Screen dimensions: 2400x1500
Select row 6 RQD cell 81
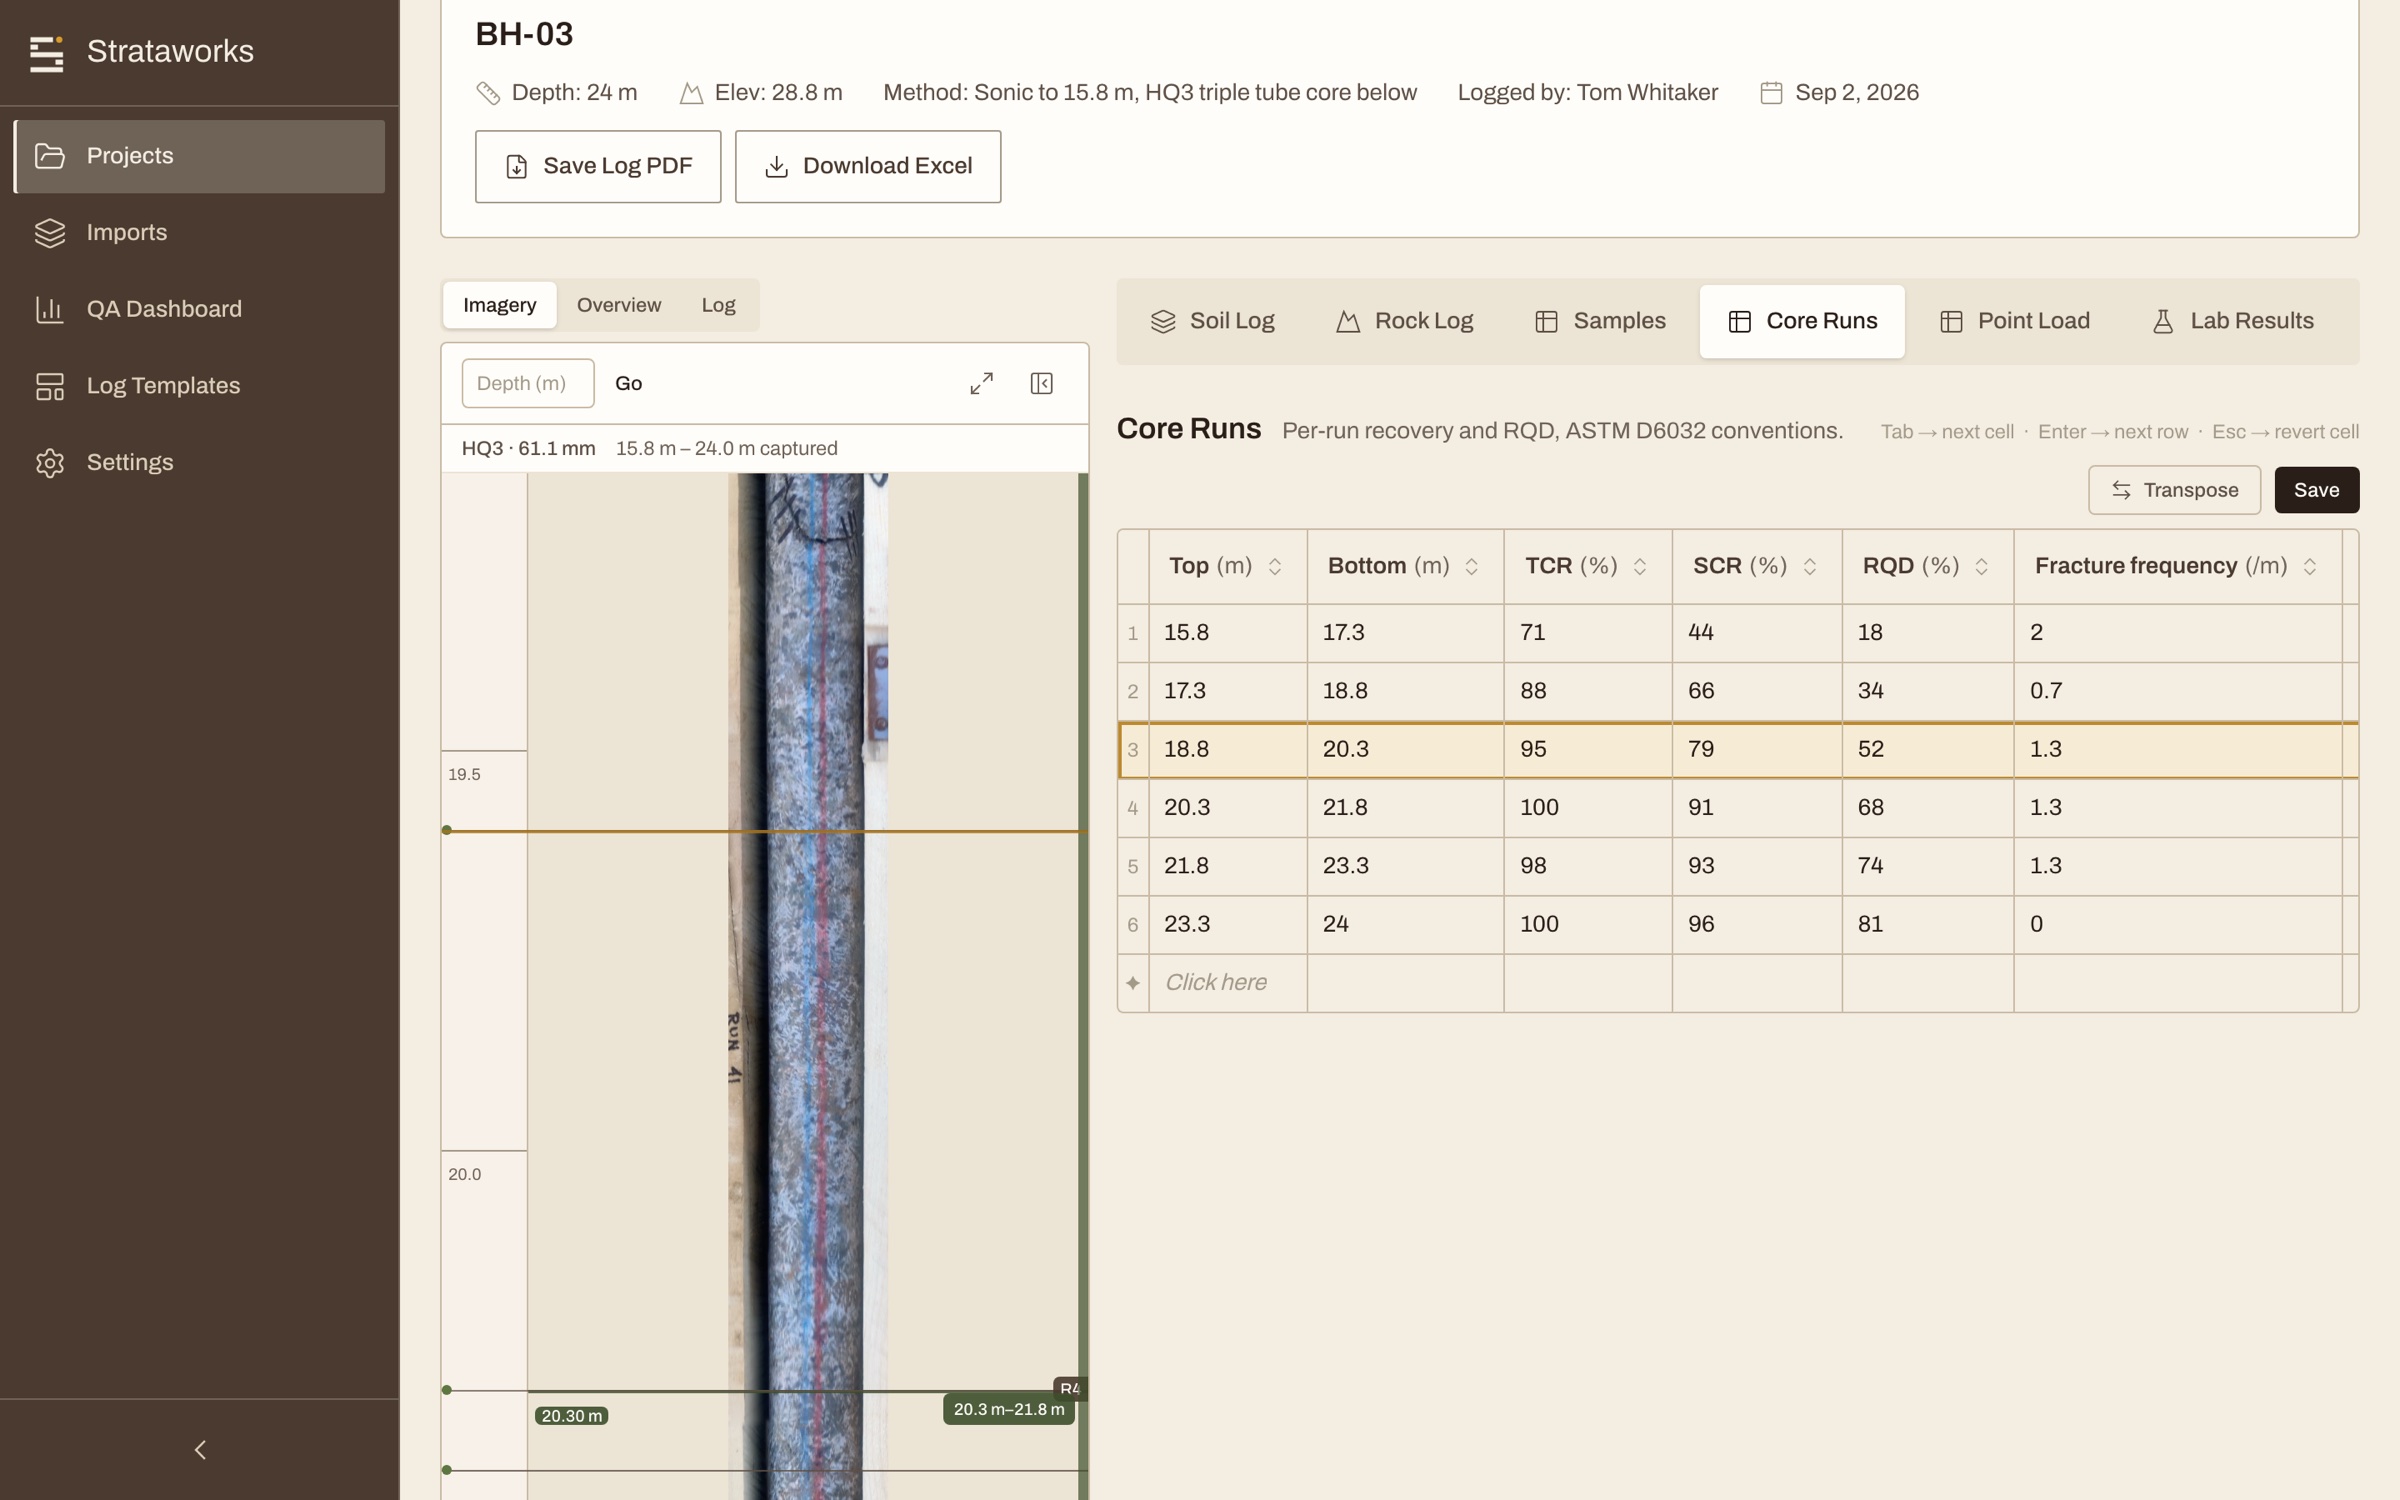click(1928, 924)
